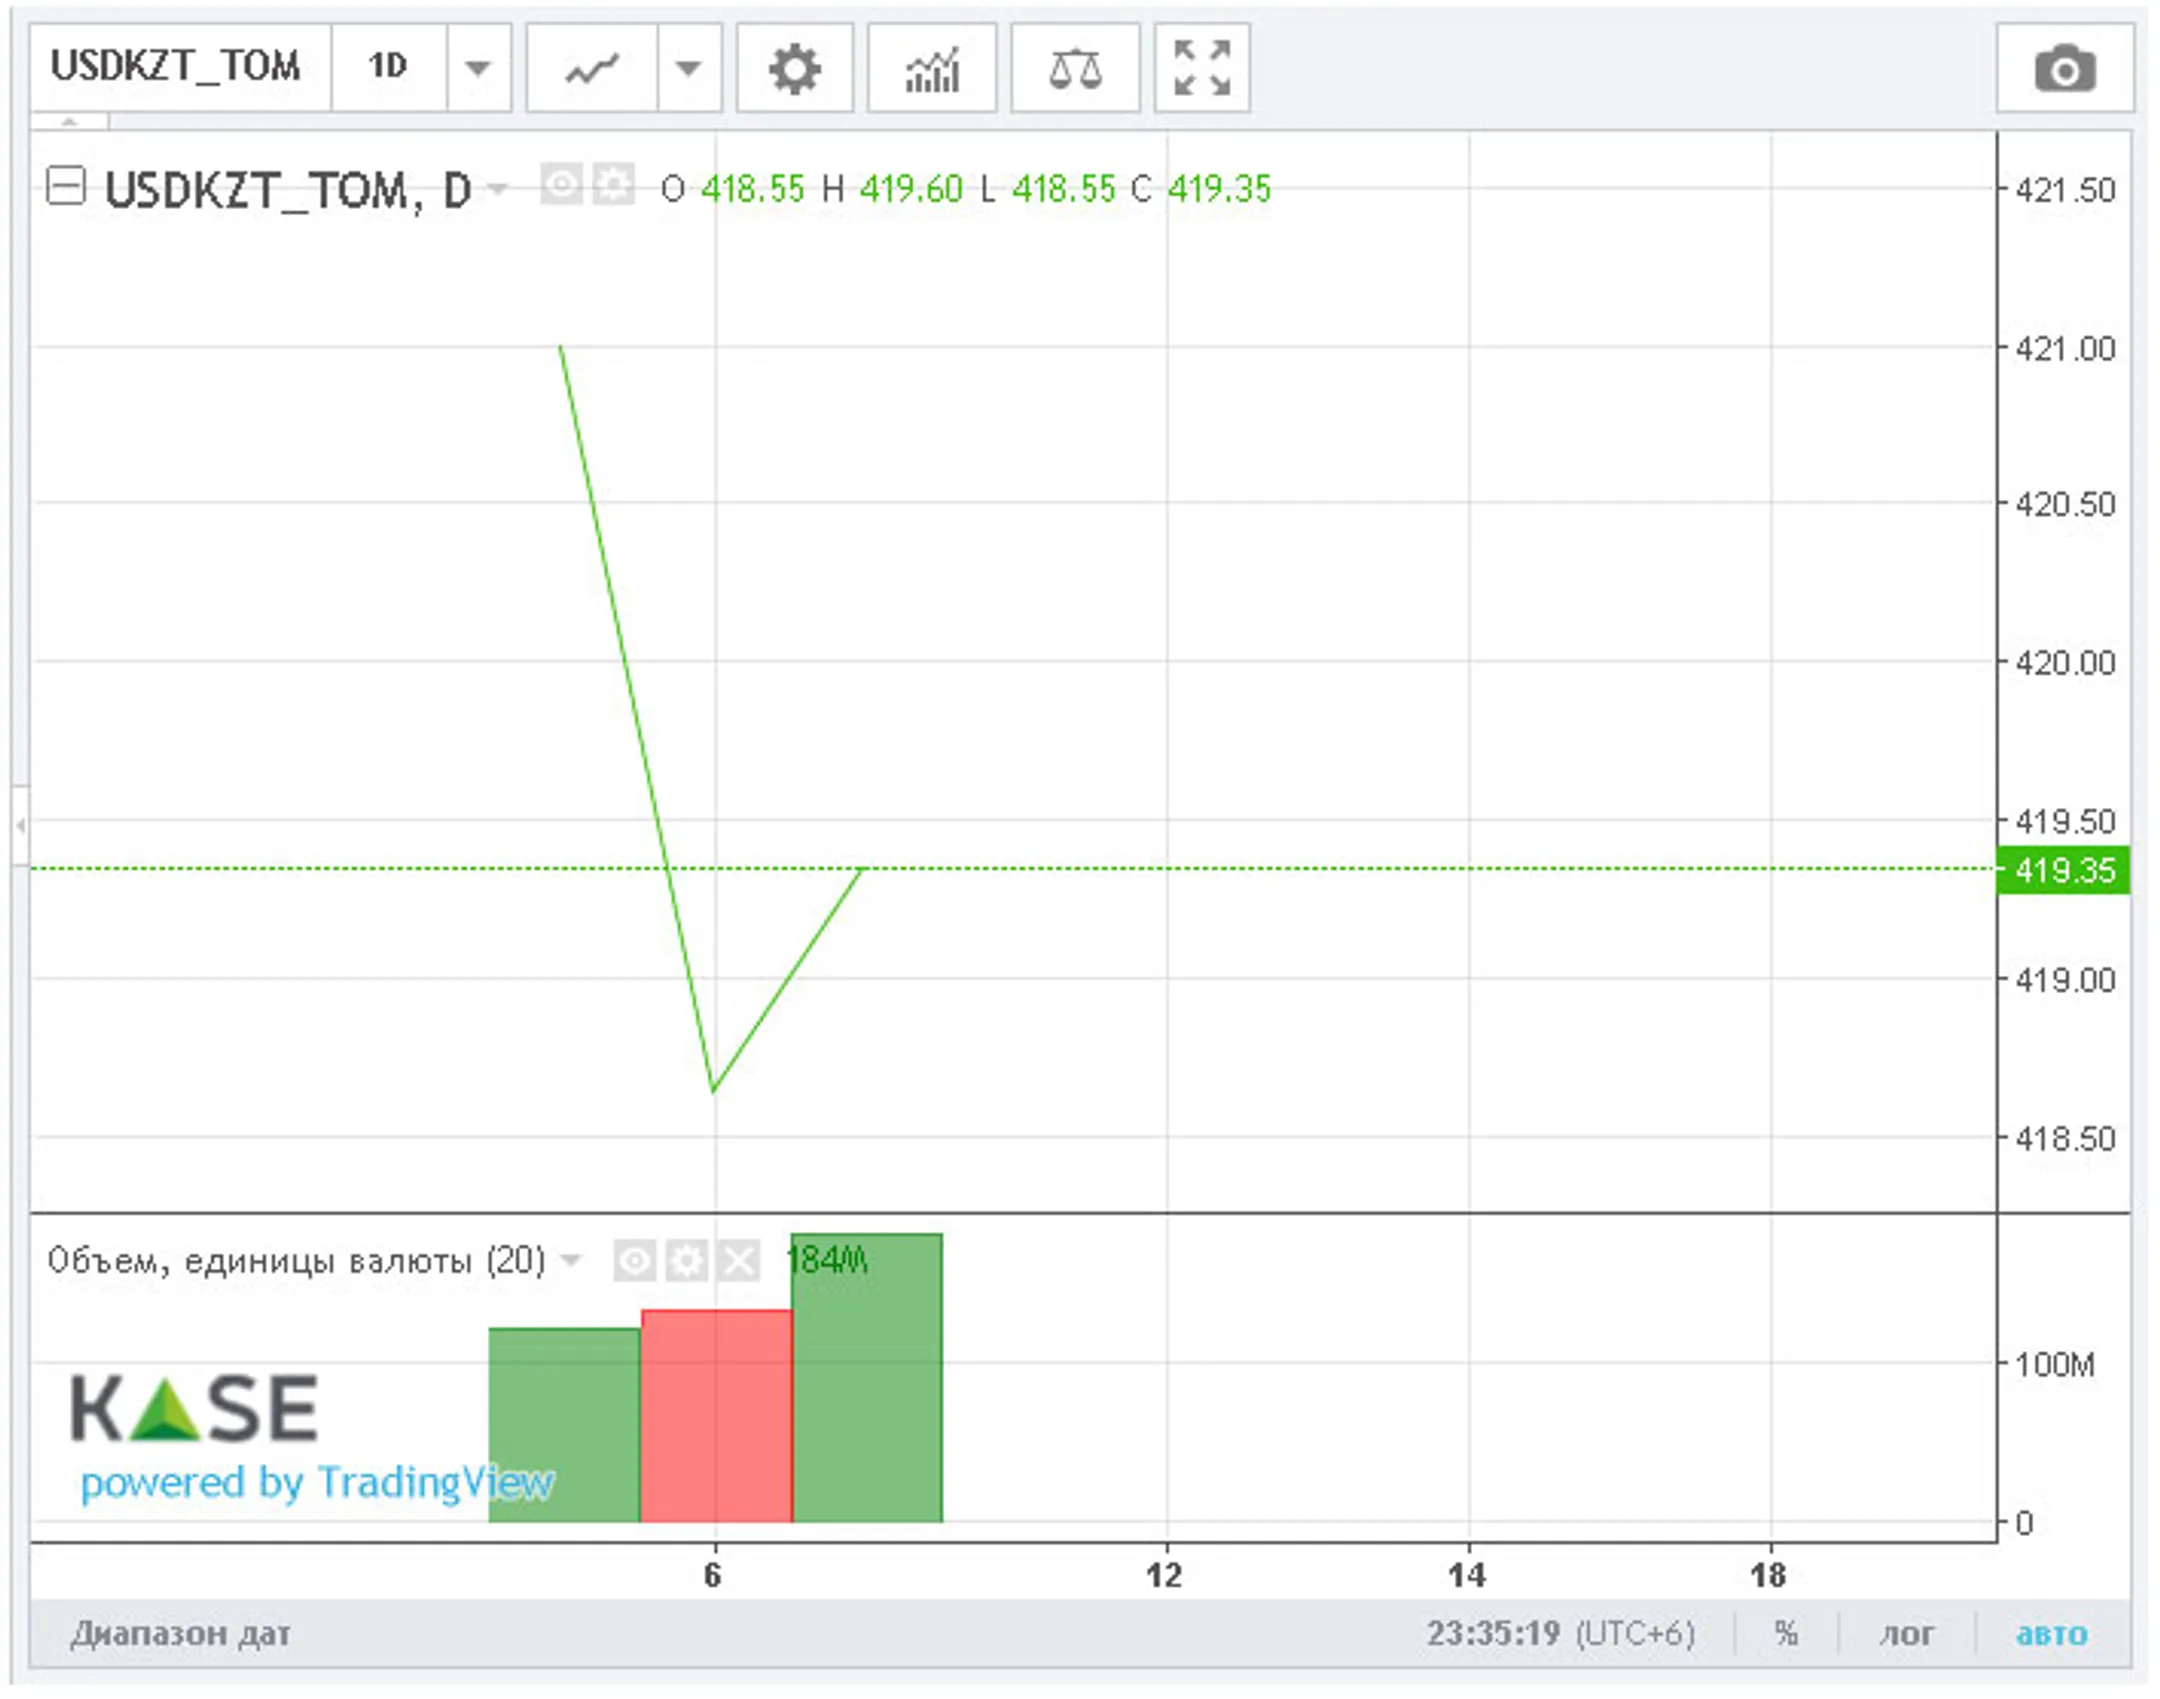Click the 23:35:19 (UTC+6) timezone clock
The image size is (2160, 1699).
coord(1559,1633)
